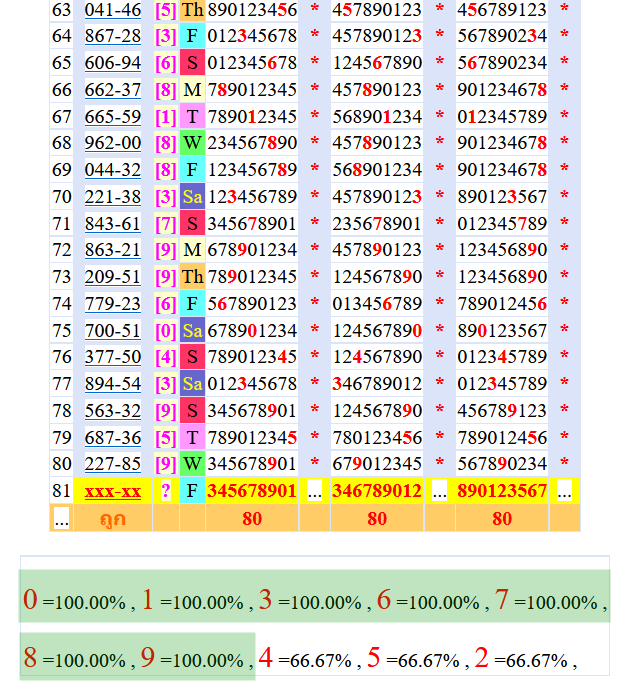Click the 894-54 number link
The width and height of the screenshot is (623, 694).
[x=112, y=383]
